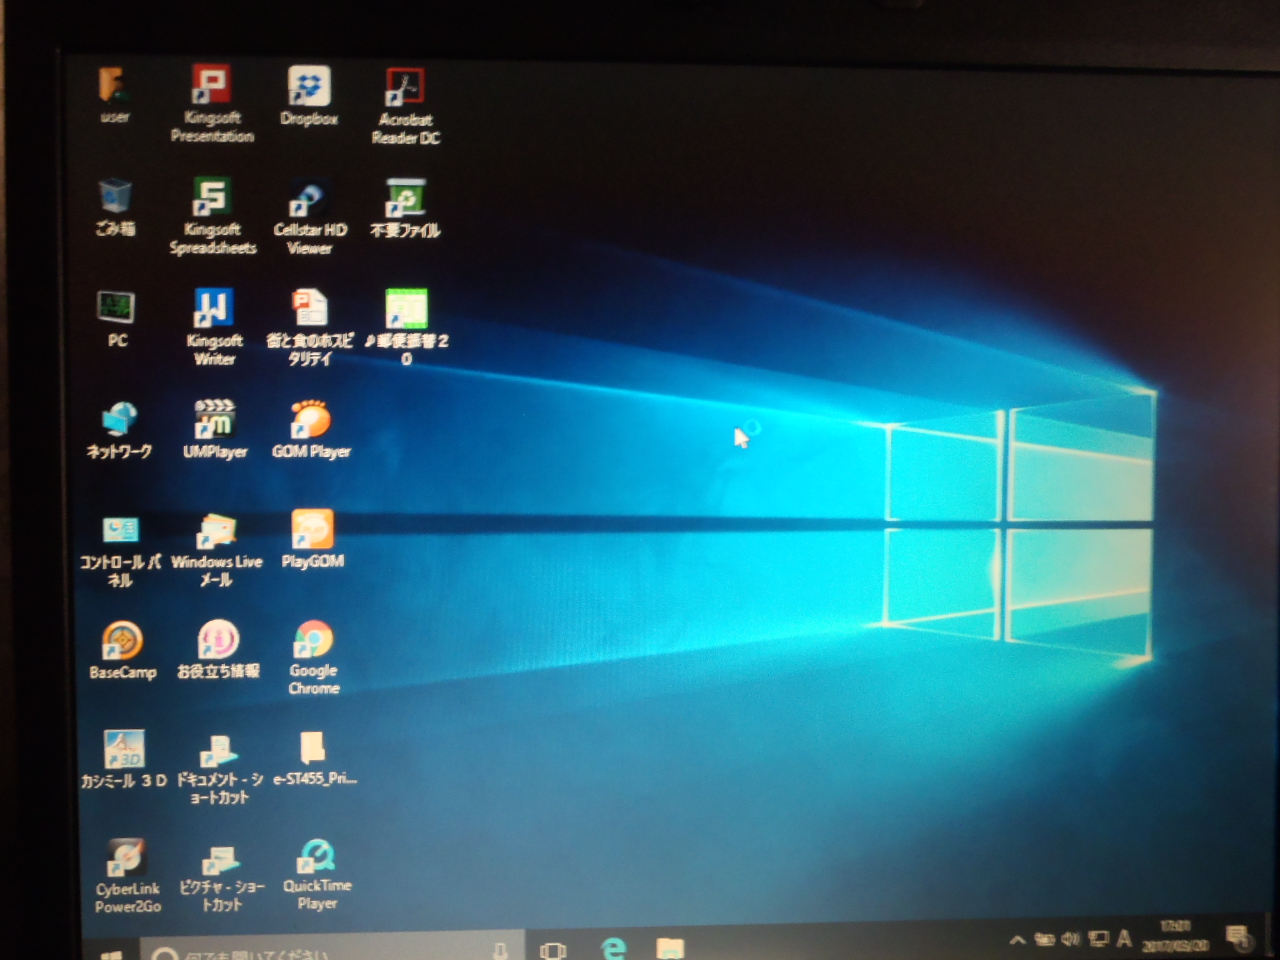Expand hidden system tray icons
The height and width of the screenshot is (960, 1280).
pos(1017,940)
